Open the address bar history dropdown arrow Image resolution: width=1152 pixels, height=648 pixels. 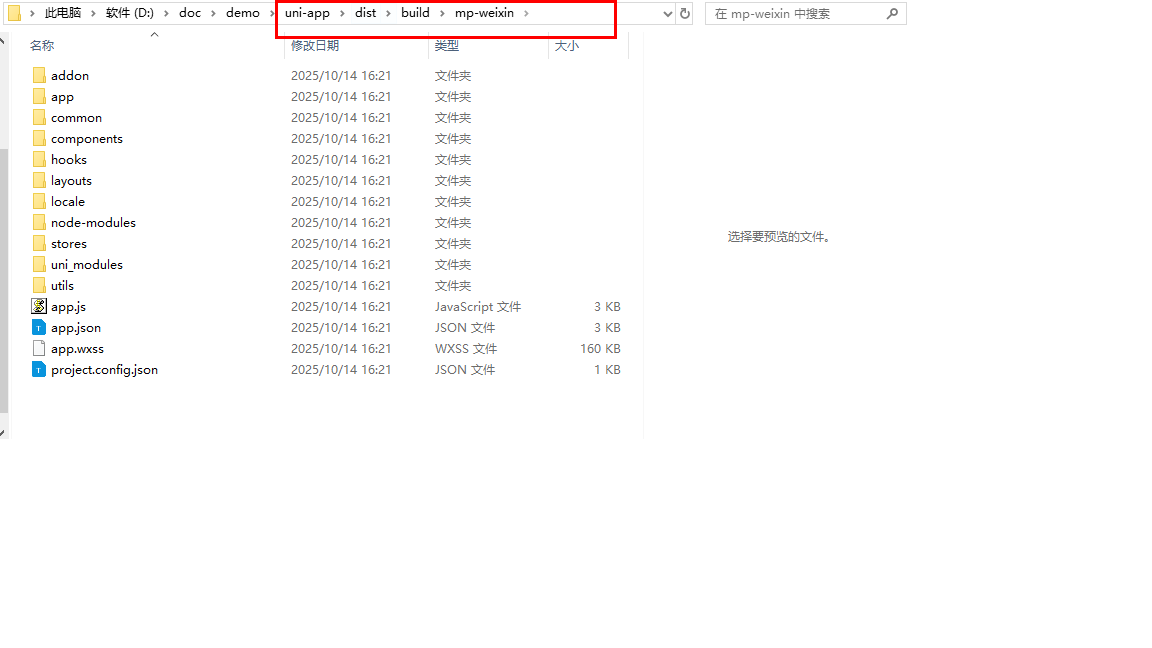[x=668, y=14]
